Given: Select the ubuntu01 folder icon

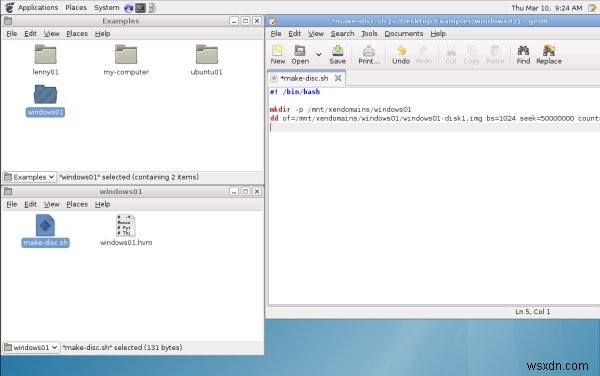Looking at the screenshot, I should coord(207,54).
